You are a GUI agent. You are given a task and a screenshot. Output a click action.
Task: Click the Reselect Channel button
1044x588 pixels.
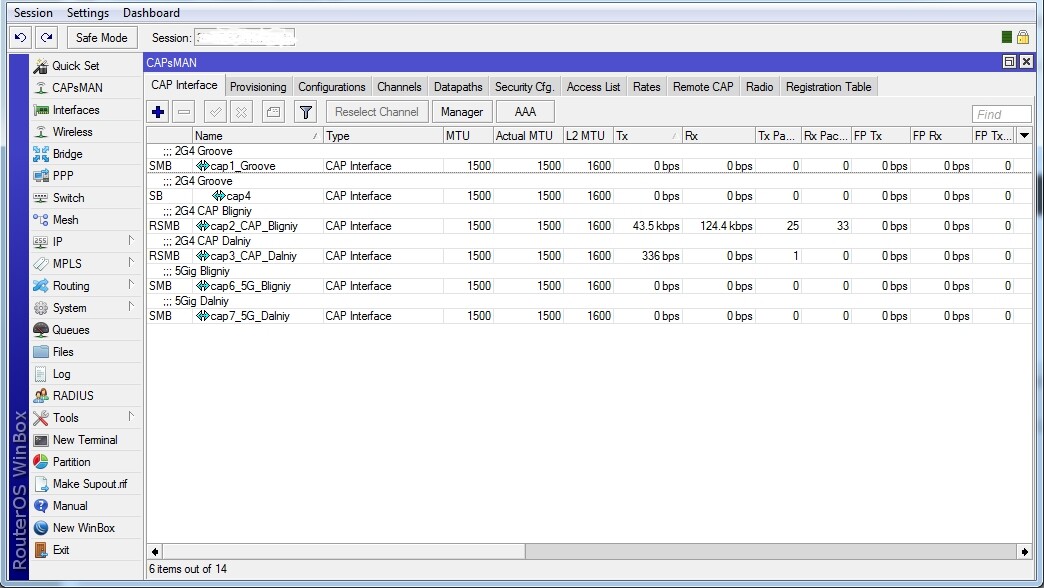(377, 112)
